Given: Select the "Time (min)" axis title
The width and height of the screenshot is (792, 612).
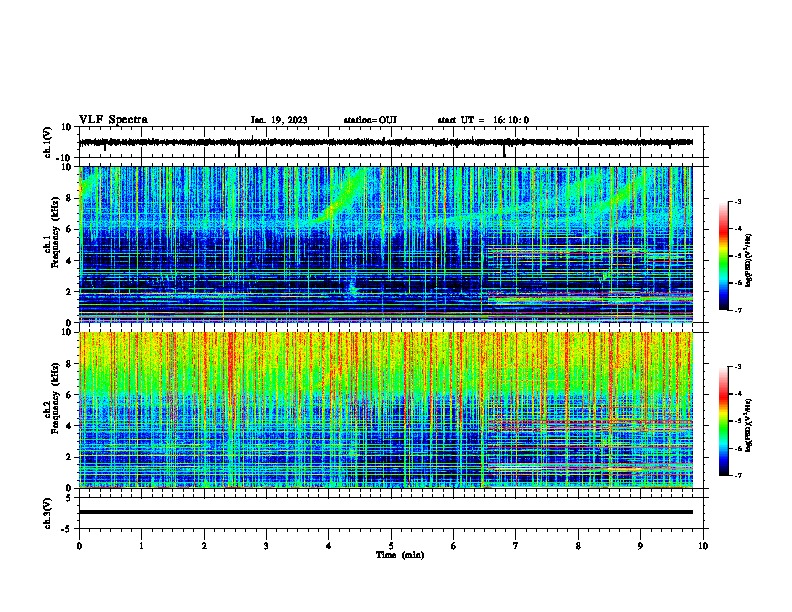Looking at the screenshot, I should [400, 555].
